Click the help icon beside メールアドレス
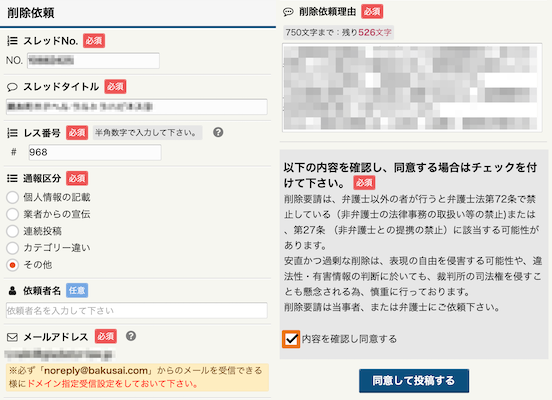Image resolution: width=552 pixels, height=400 pixels. 131,336
